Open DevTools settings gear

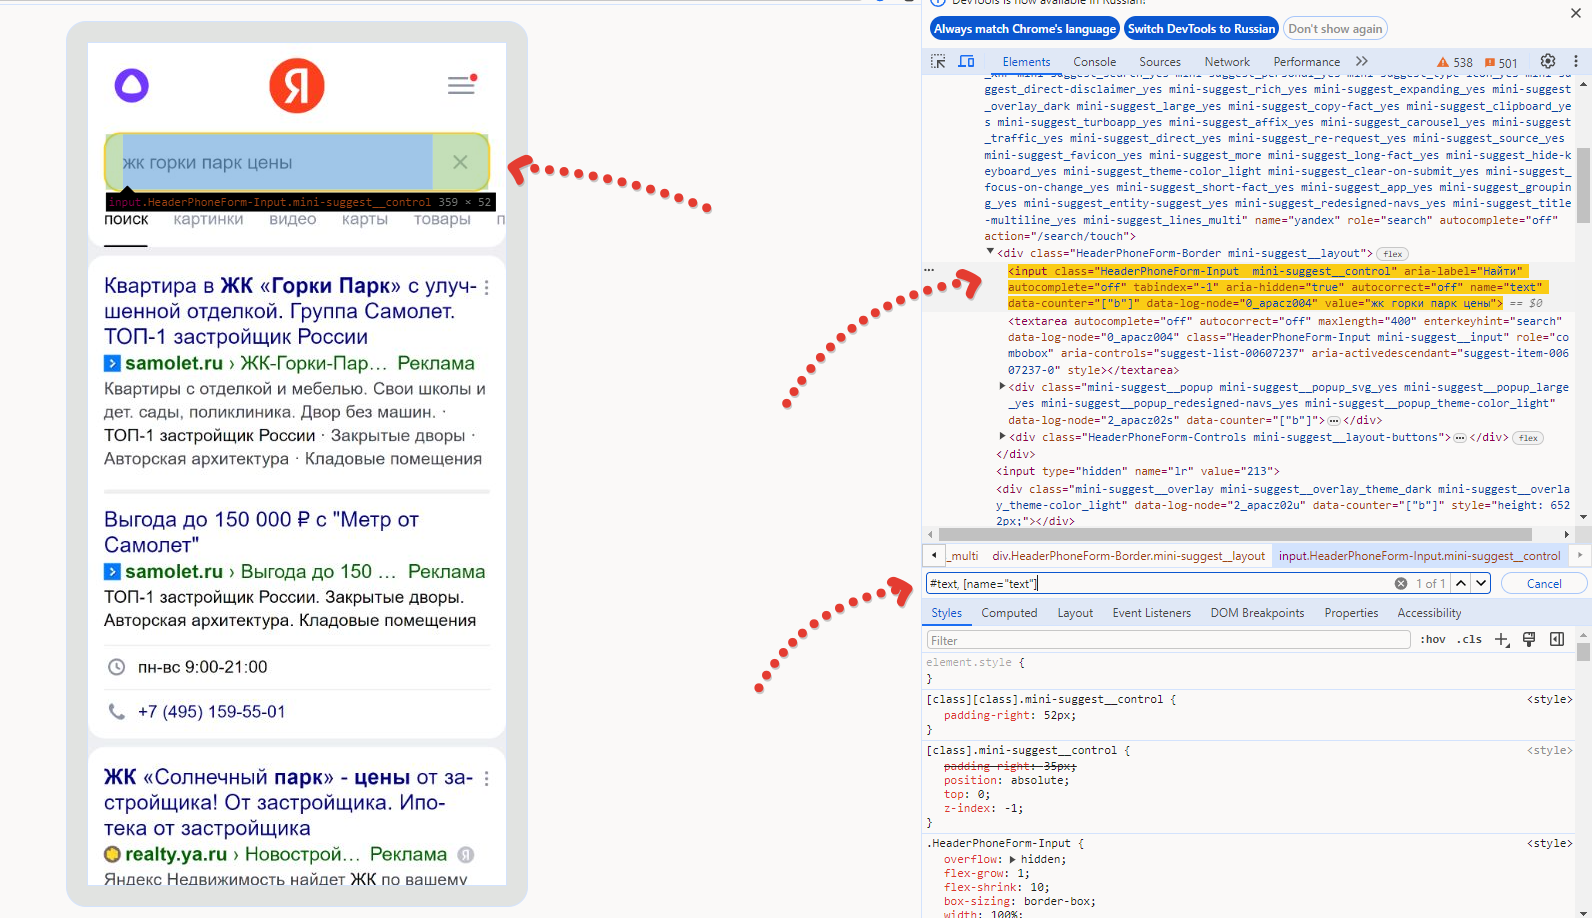coord(1547,61)
